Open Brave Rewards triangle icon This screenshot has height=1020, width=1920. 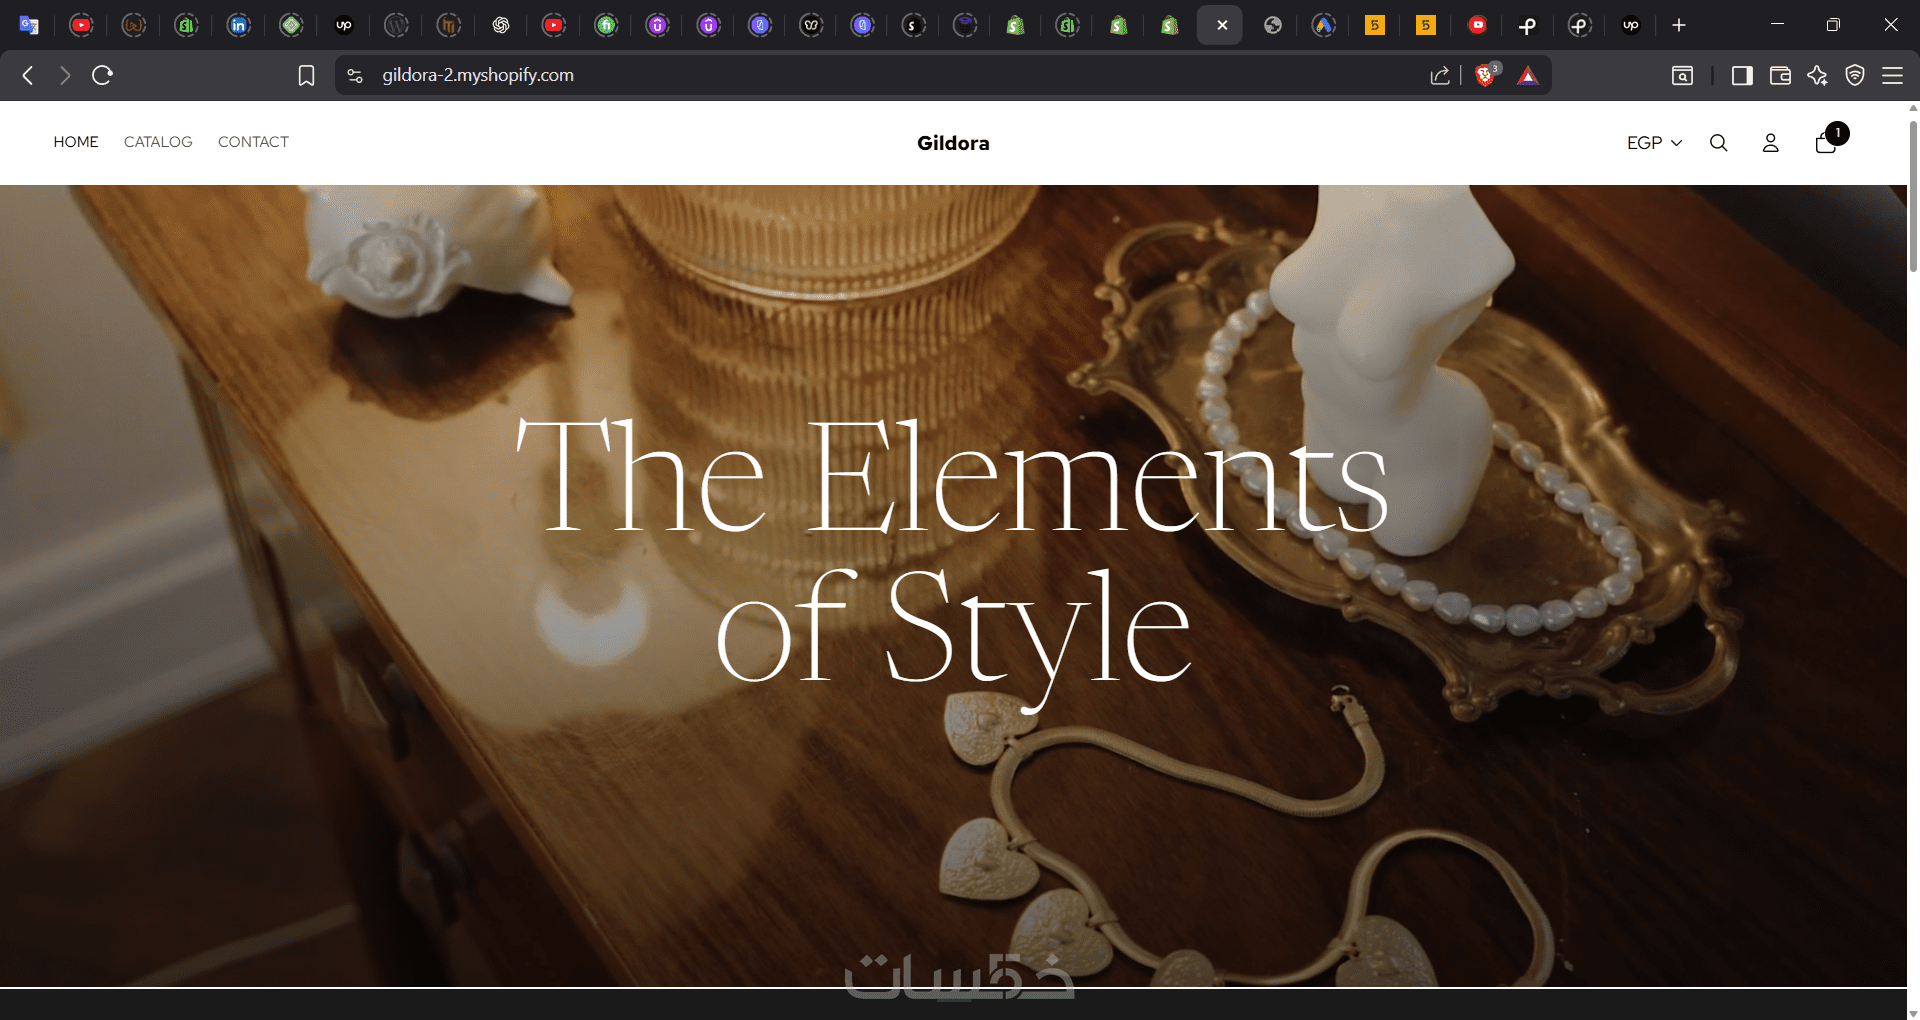1528,75
